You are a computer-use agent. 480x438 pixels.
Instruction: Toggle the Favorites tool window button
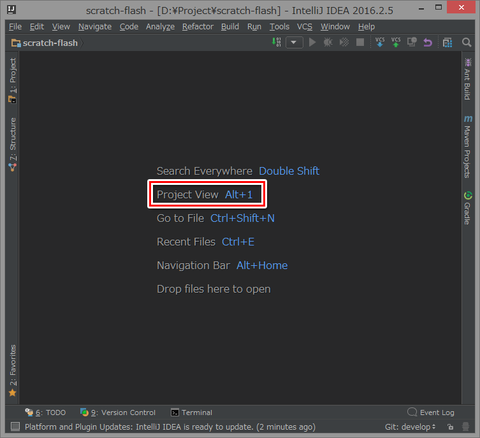[13, 371]
